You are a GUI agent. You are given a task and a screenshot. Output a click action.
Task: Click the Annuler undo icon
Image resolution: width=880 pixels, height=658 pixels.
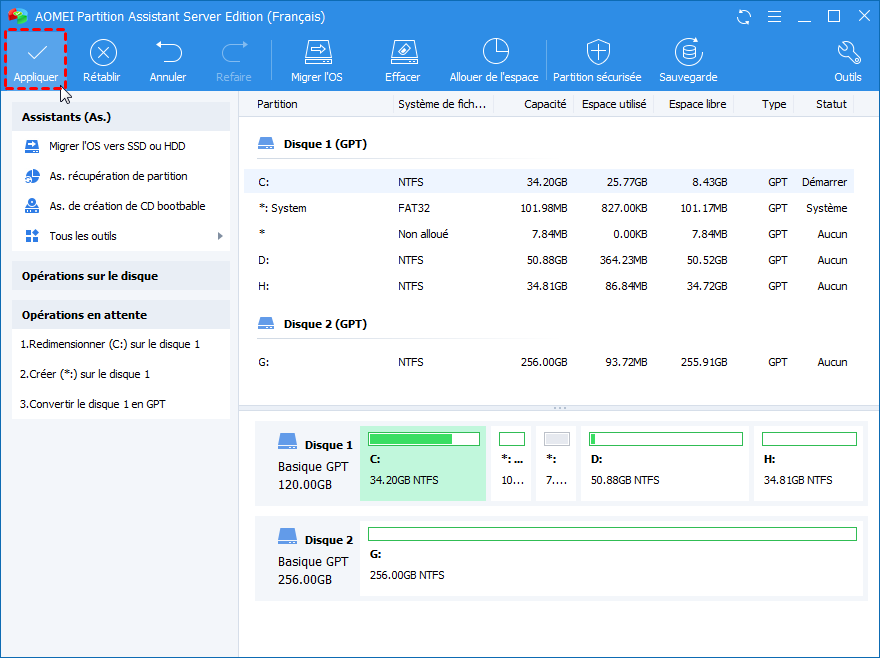(168, 53)
